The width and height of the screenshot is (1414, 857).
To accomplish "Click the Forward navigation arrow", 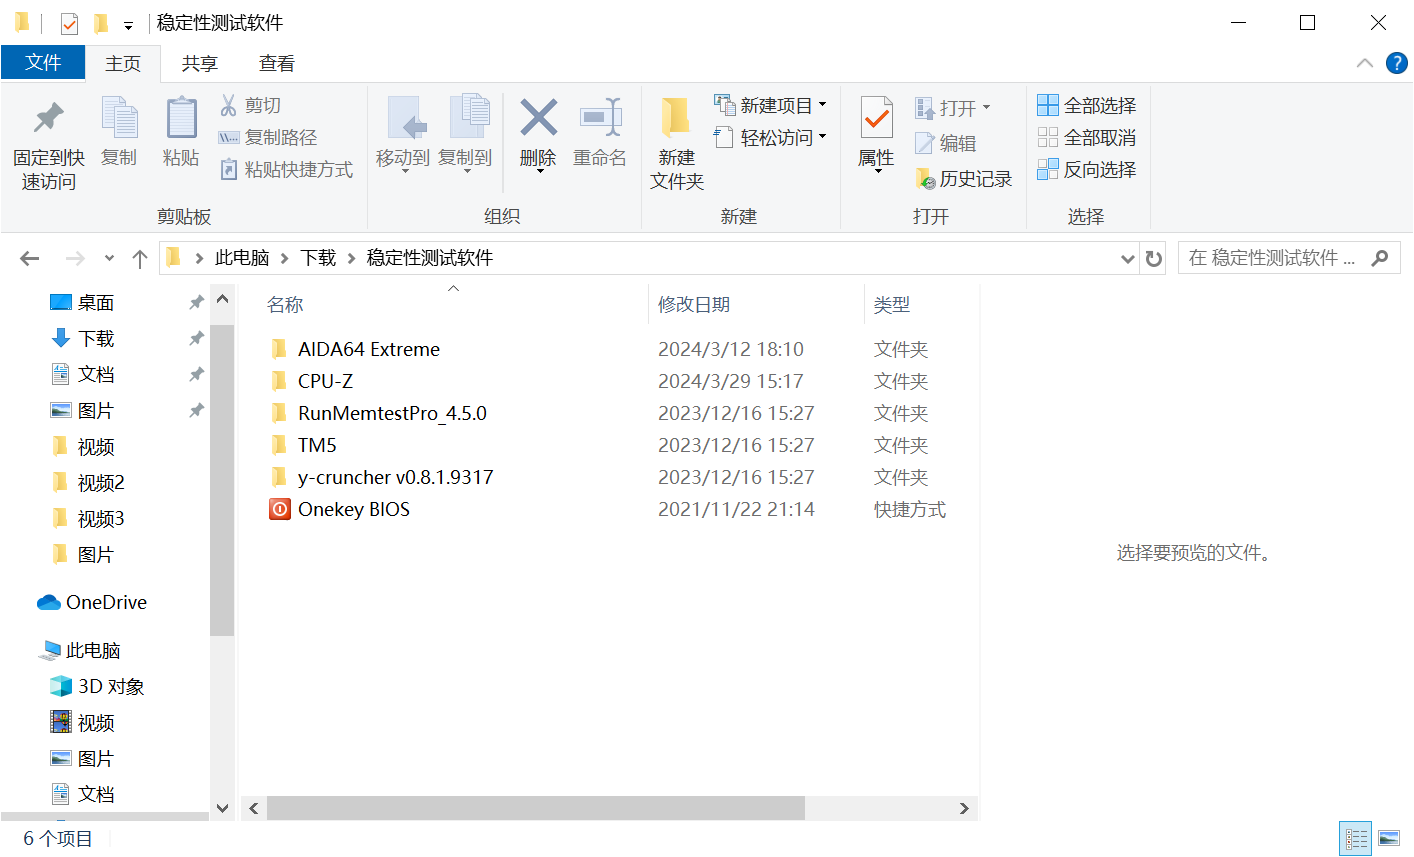I will [75, 259].
